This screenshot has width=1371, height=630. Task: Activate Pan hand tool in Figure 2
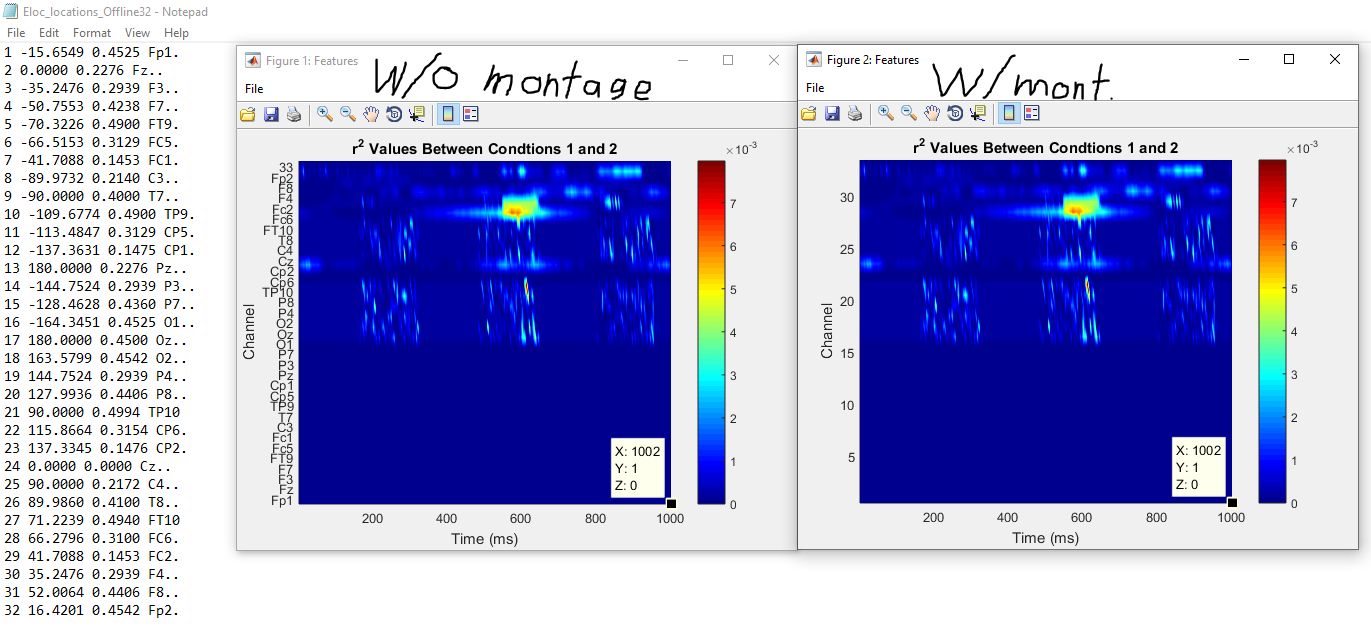click(x=932, y=114)
